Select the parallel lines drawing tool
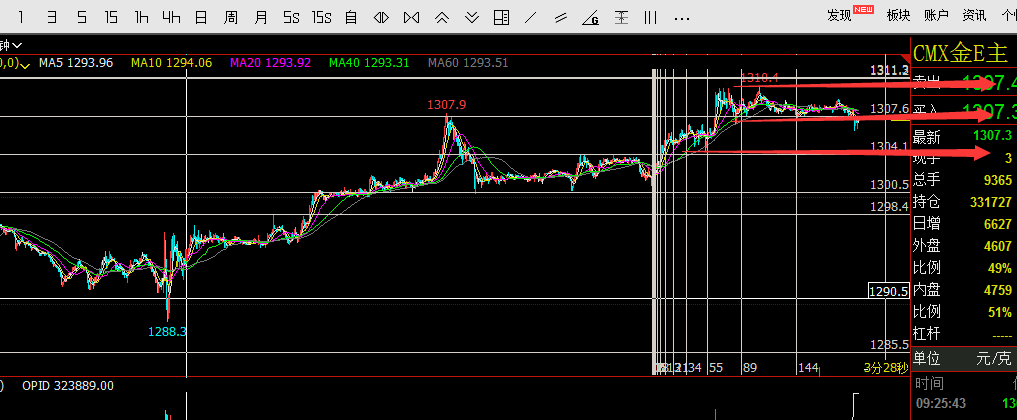 561,17
